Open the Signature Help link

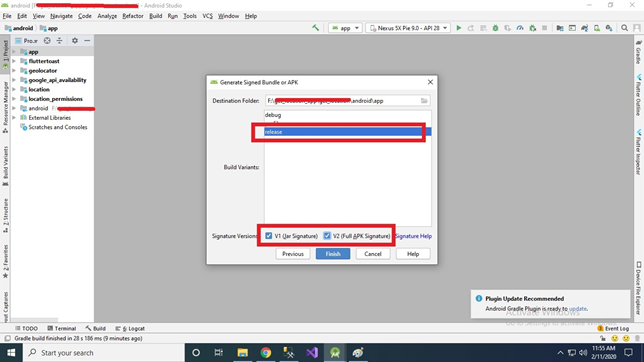point(413,236)
